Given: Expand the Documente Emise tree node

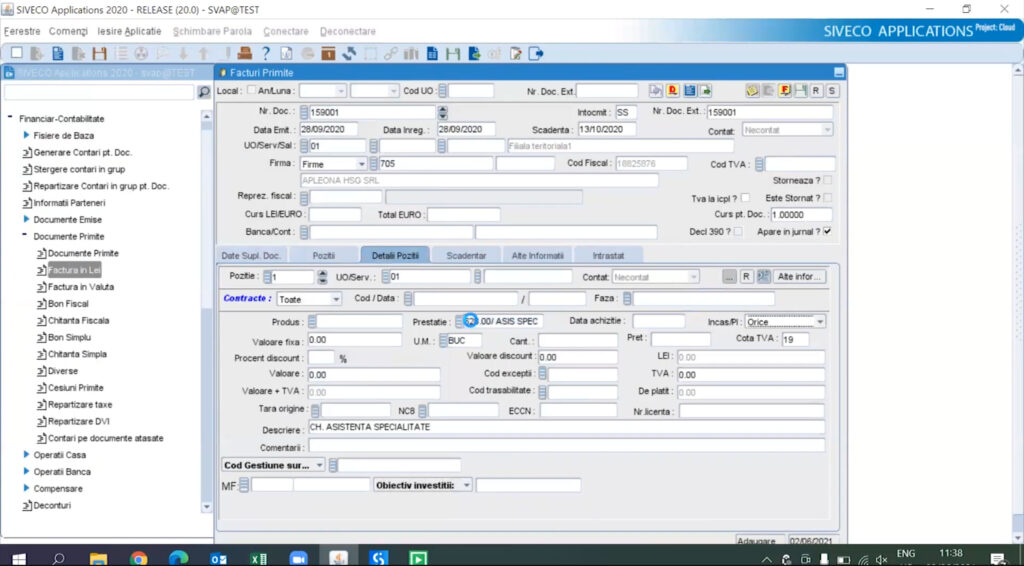Looking at the screenshot, I should [26, 219].
